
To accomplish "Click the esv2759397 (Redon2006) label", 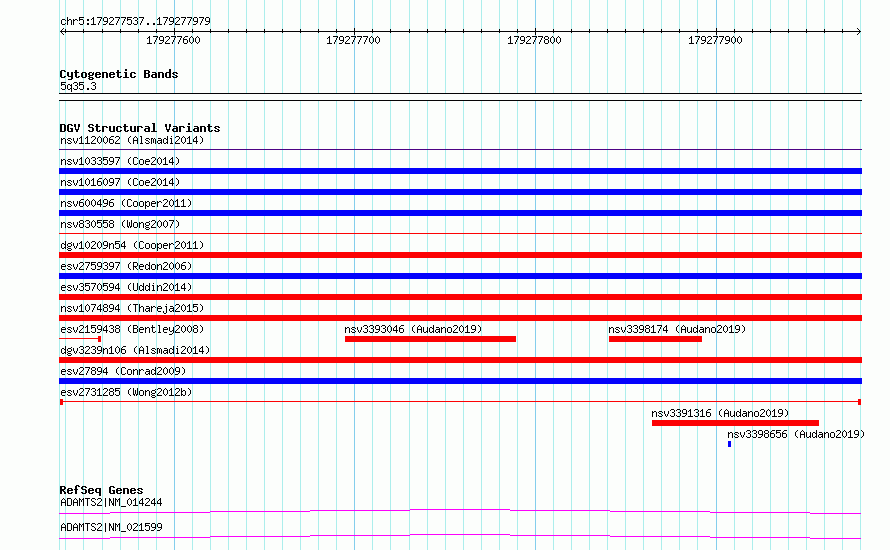I will [x=126, y=266].
